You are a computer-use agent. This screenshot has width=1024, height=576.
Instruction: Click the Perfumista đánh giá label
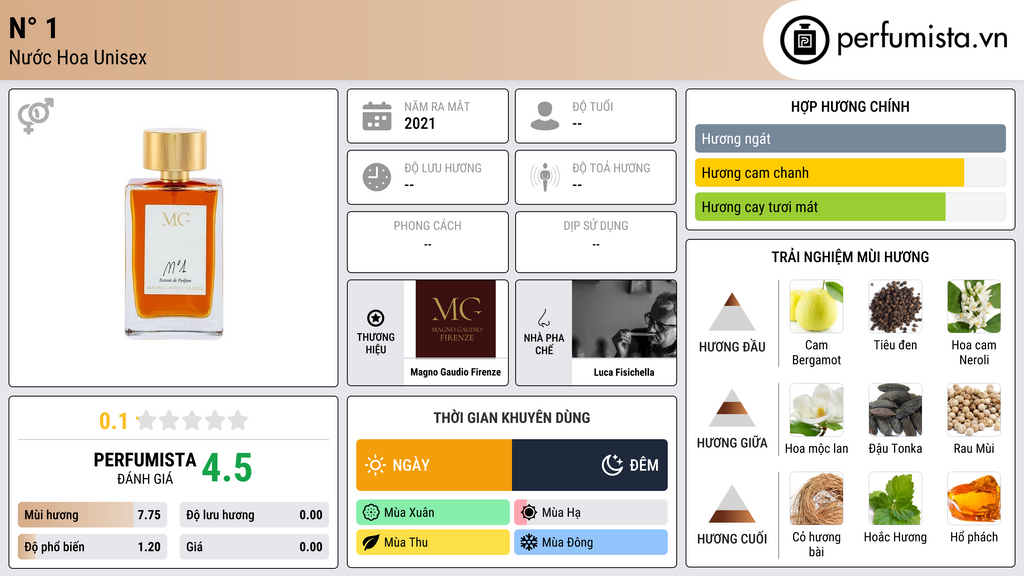pos(144,468)
